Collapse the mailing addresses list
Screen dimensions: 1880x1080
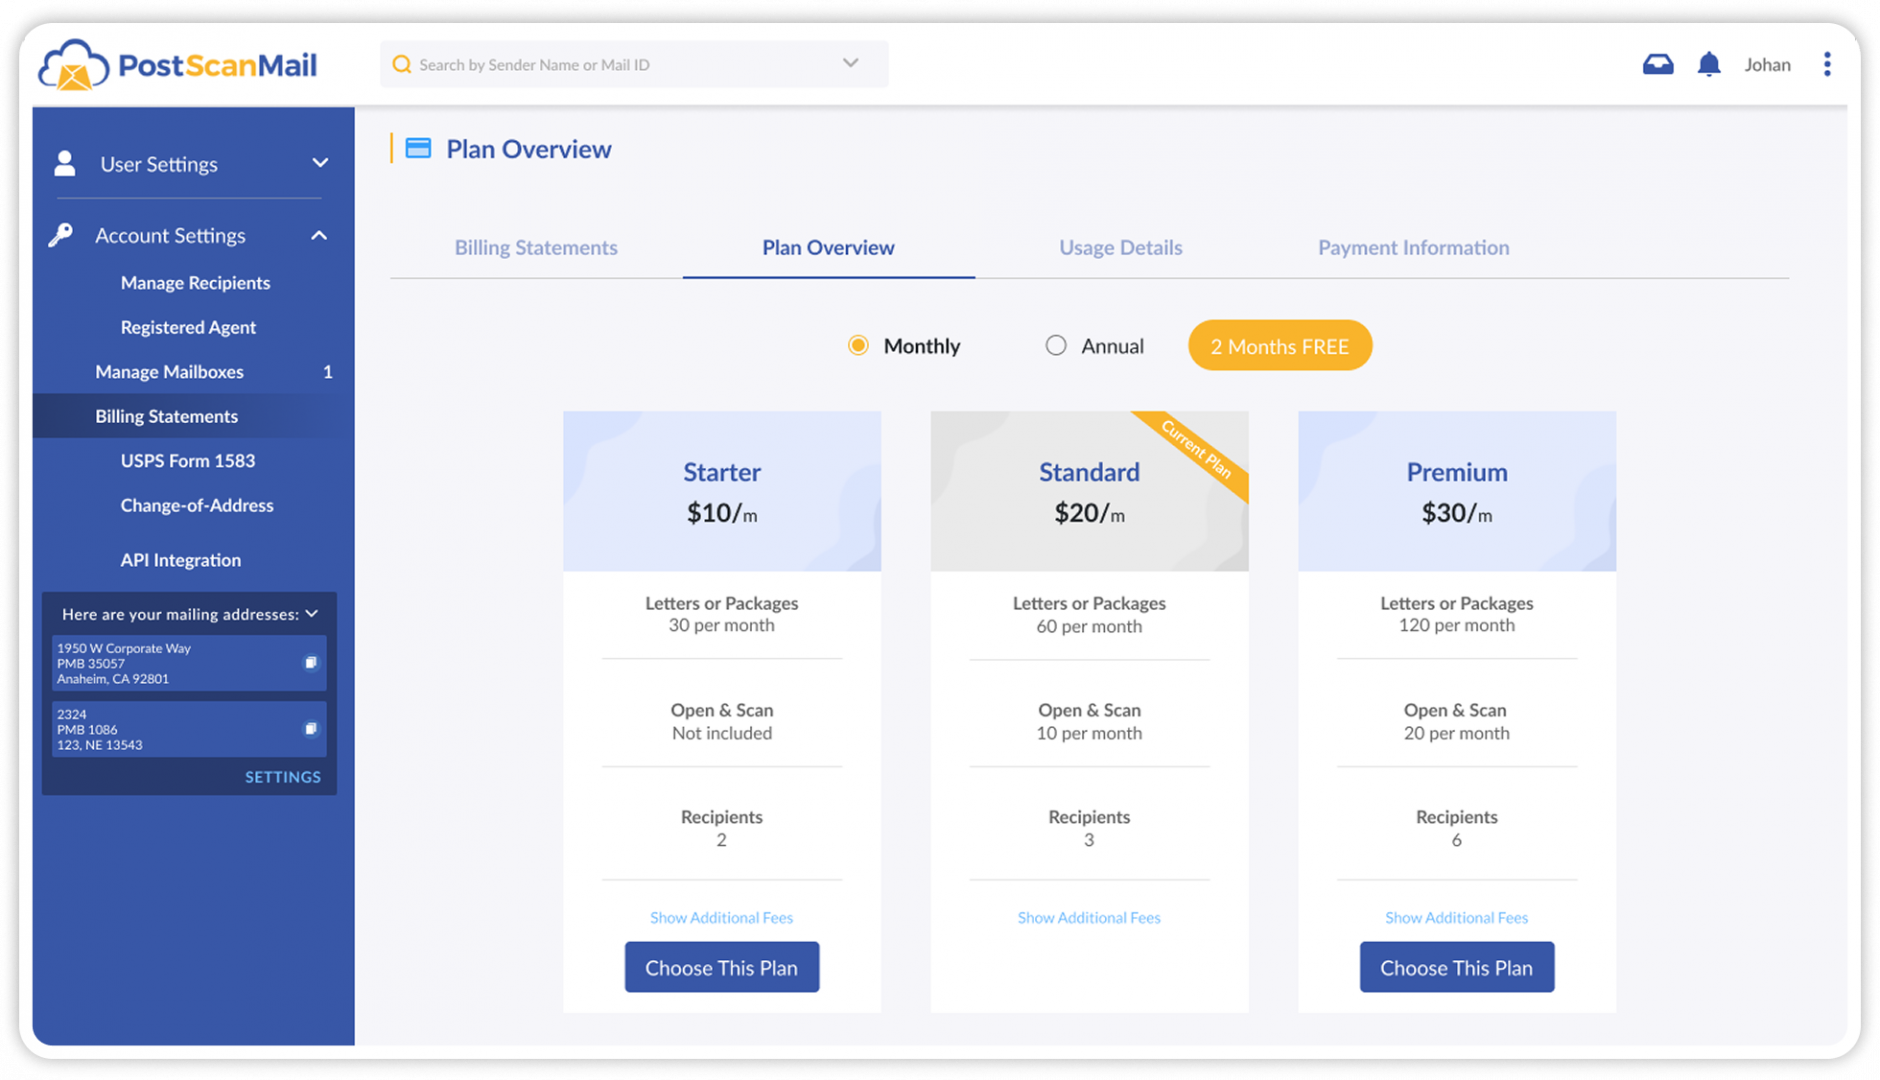pos(313,614)
